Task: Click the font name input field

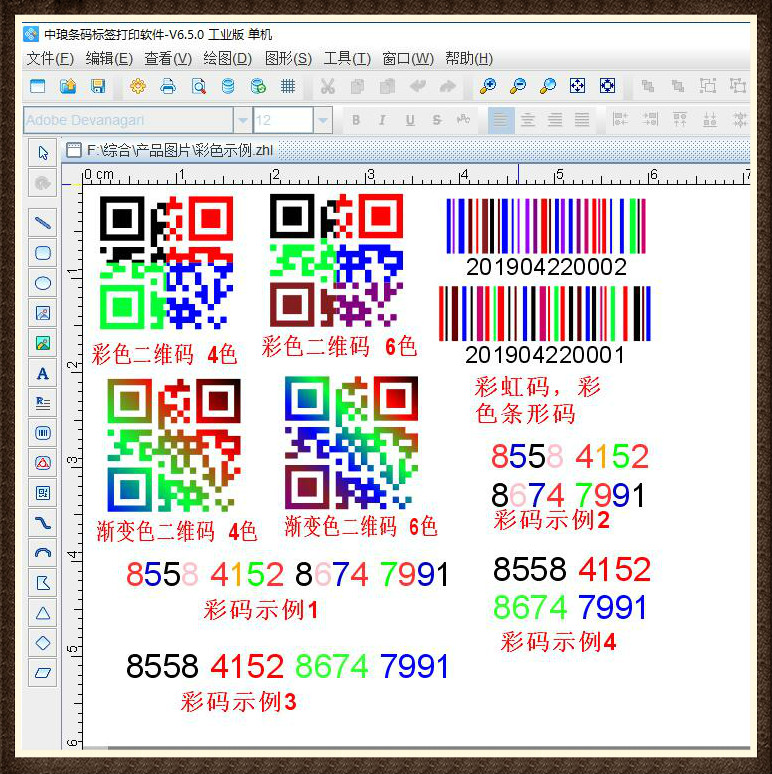Action: tap(128, 120)
